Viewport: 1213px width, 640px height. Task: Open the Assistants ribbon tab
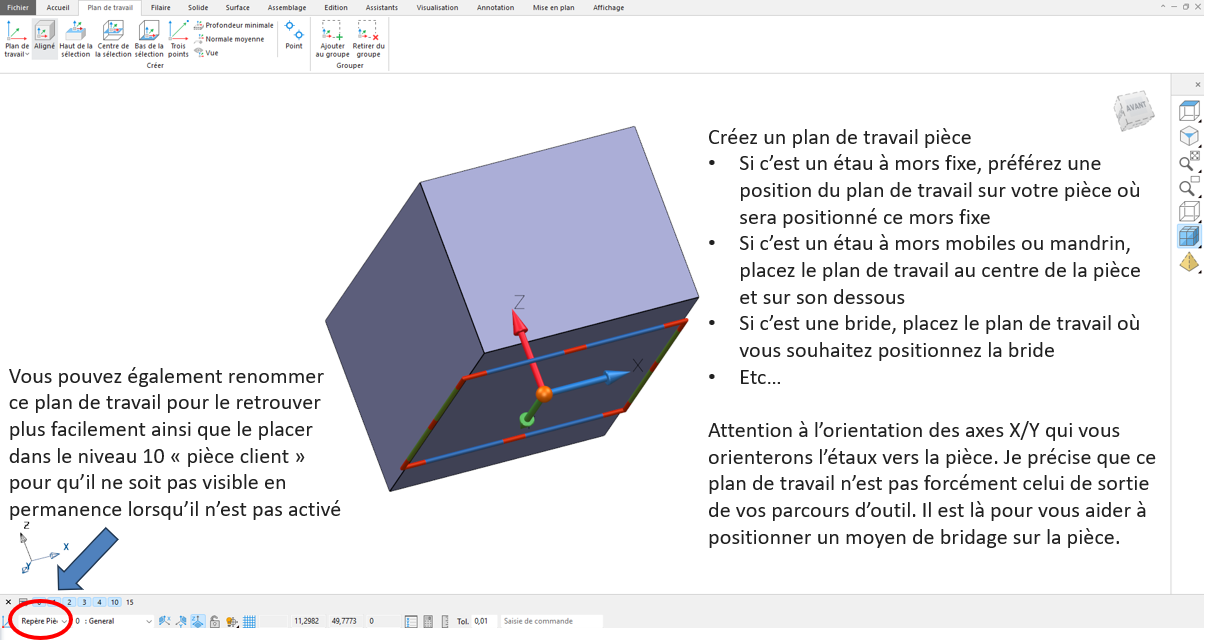point(382,7)
